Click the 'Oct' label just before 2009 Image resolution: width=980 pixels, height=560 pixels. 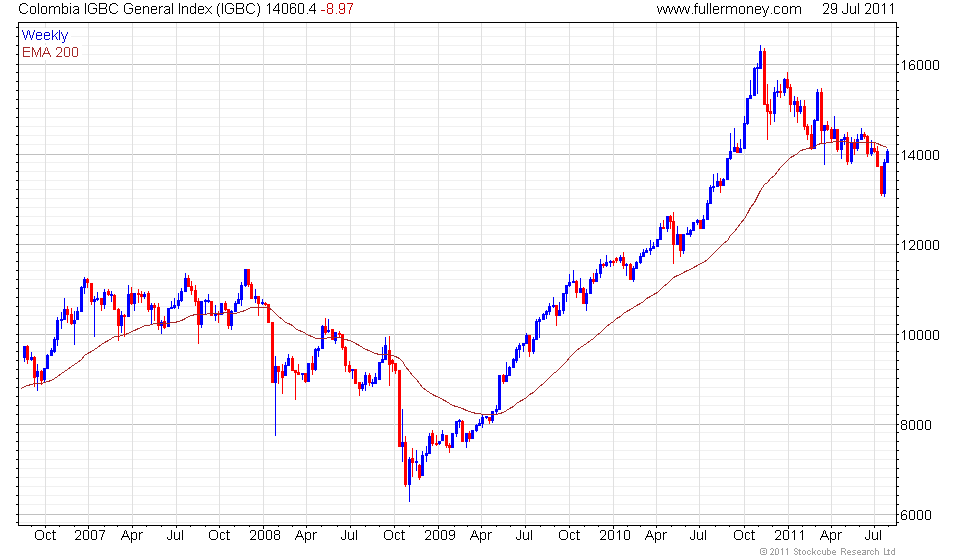[394, 535]
